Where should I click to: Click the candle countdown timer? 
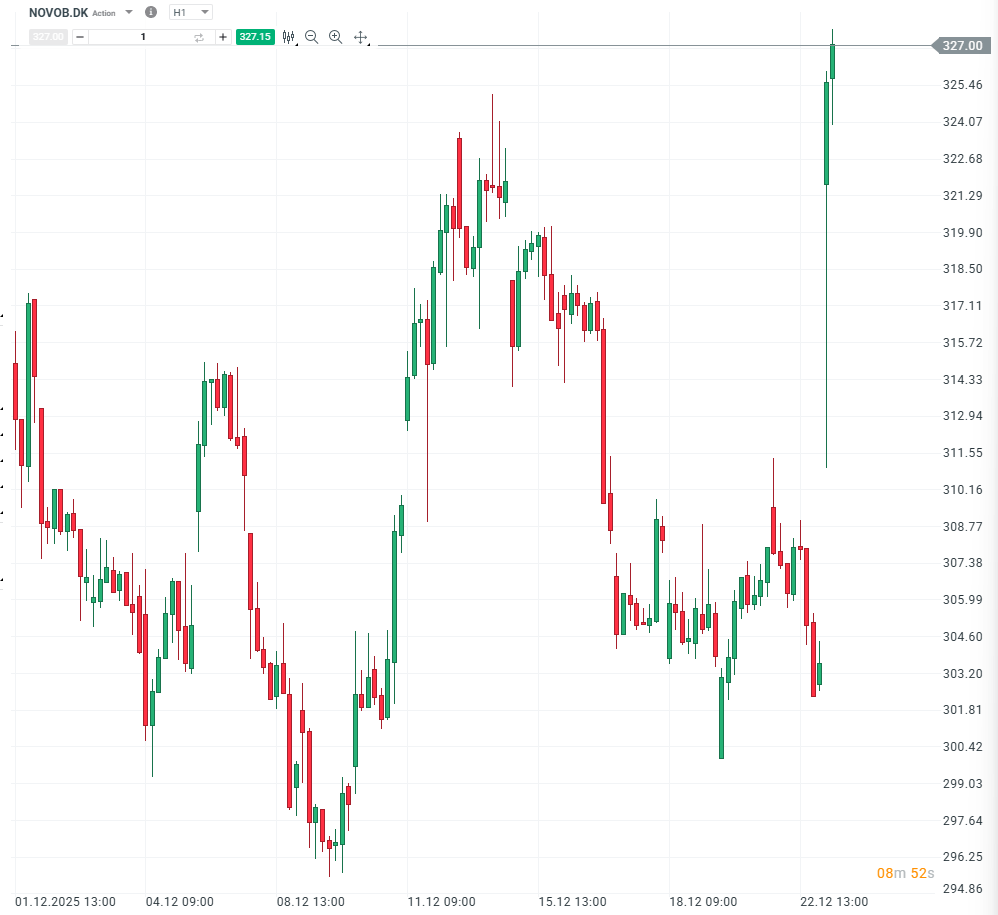coord(905,873)
